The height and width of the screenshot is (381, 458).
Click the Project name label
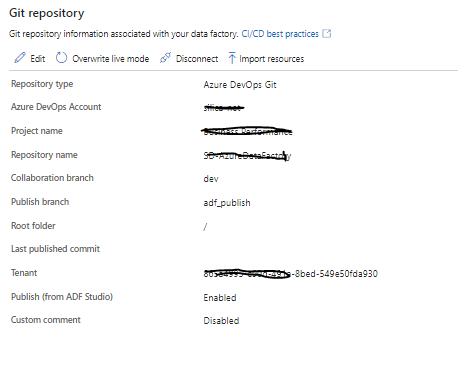[37, 131]
